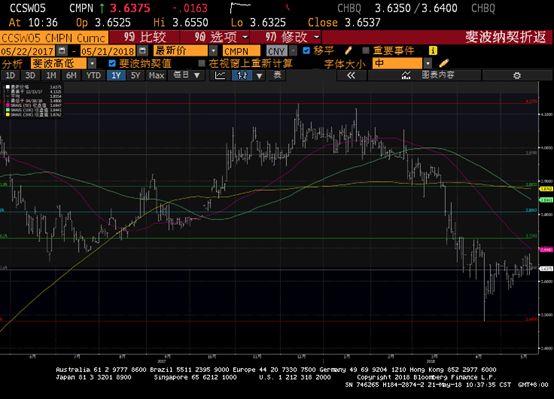Screen dimensions: 554x399
Task: Toggle the 斐波纳契值 checkbox
Action: point(112,63)
